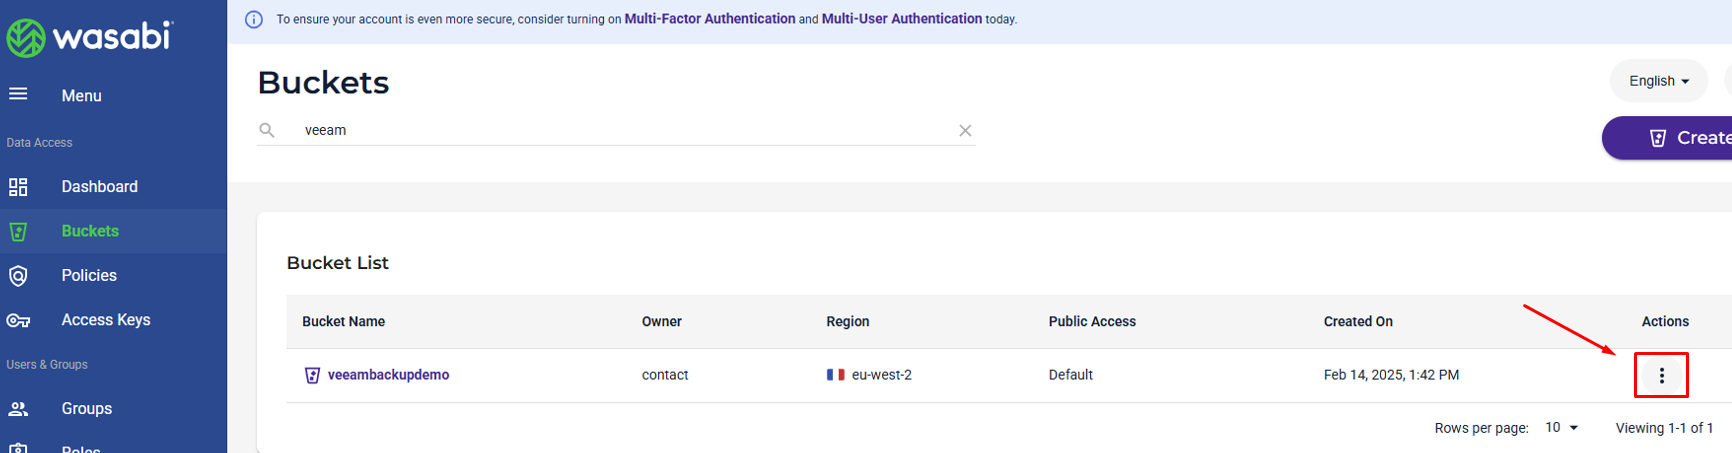
Task: Focus the bucket search field
Action: click(x=616, y=130)
